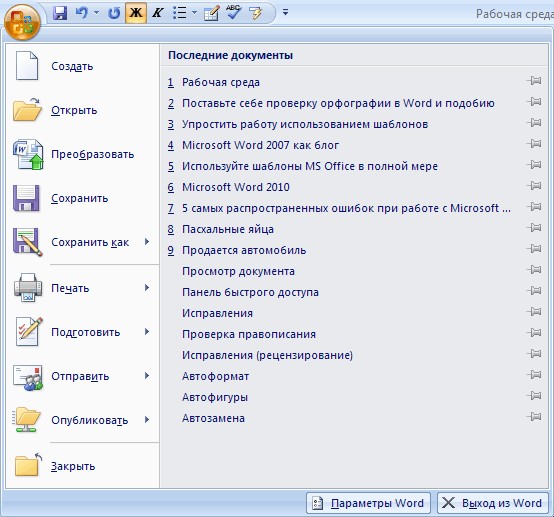Viewport: 554px width, 517px height.
Task: Expand the Сохранить как submenu arrow
Action: coord(147,242)
